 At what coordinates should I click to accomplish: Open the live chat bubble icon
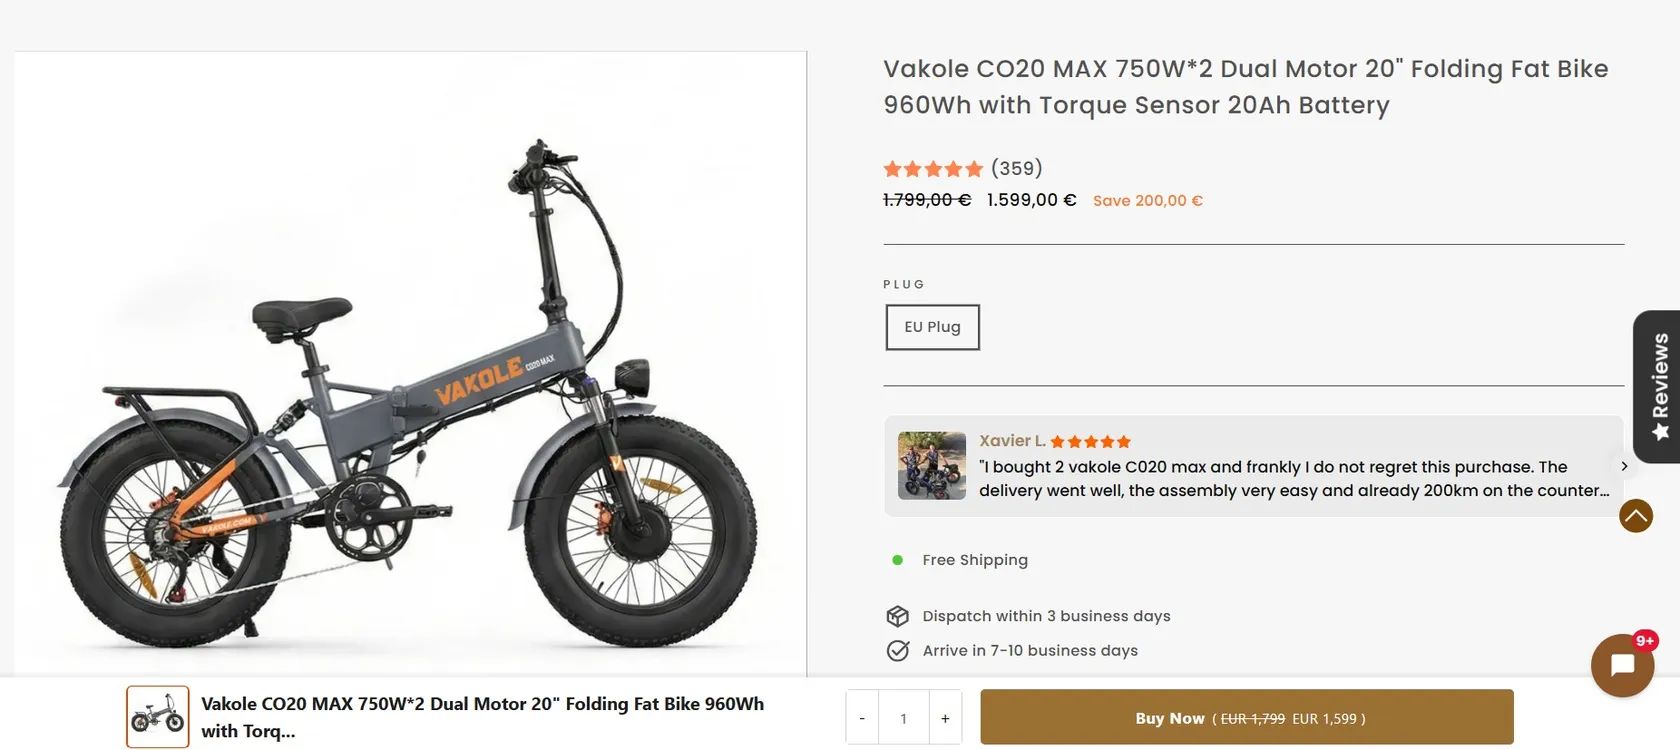(1622, 666)
